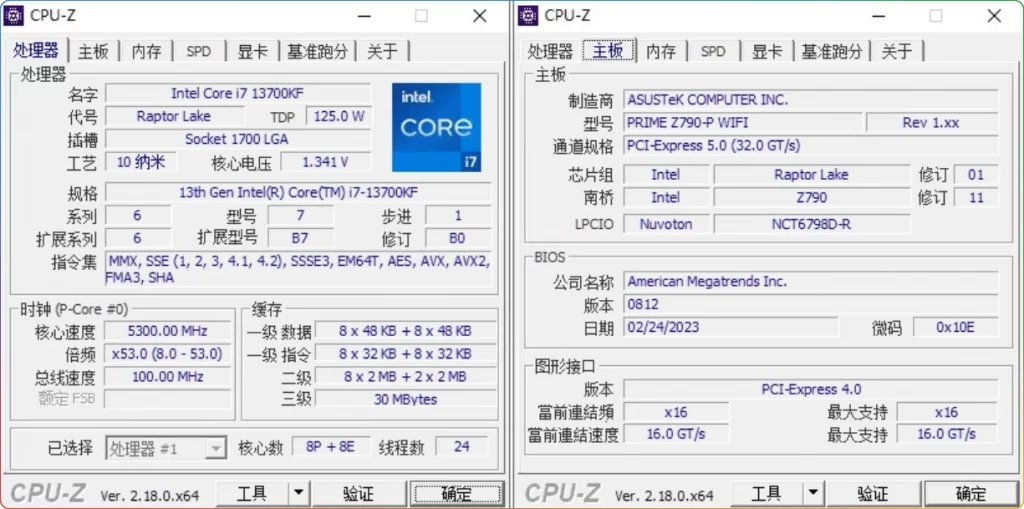Click the LPCIO chip NCT6798D-R

[812, 223]
